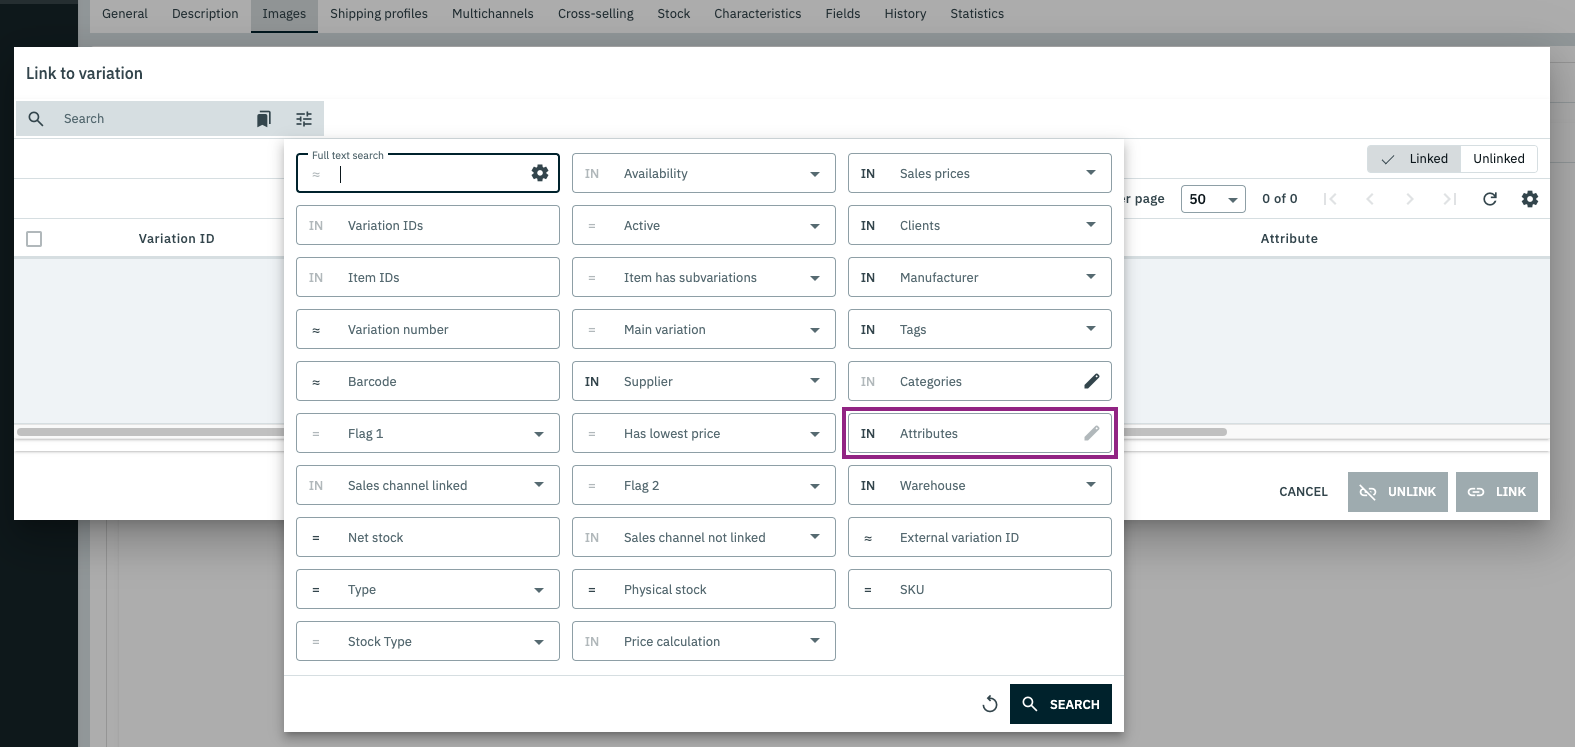Open full text search settings gear
This screenshot has width=1575, height=747.
click(x=540, y=173)
